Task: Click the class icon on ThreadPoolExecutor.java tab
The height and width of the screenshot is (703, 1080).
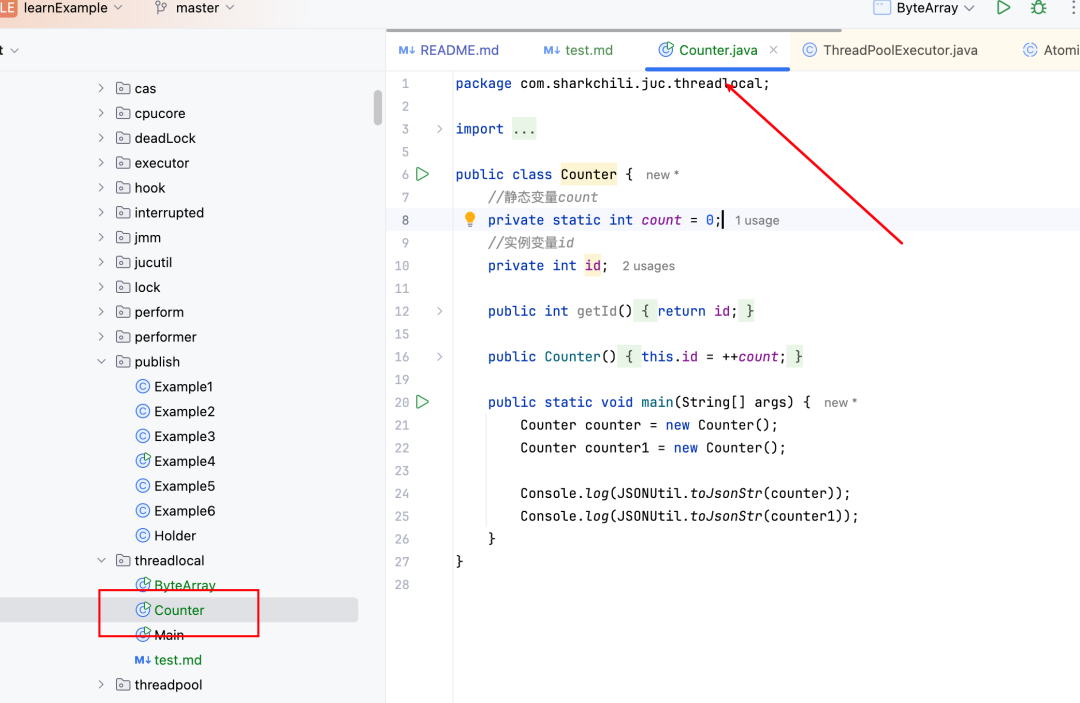Action: pos(809,50)
